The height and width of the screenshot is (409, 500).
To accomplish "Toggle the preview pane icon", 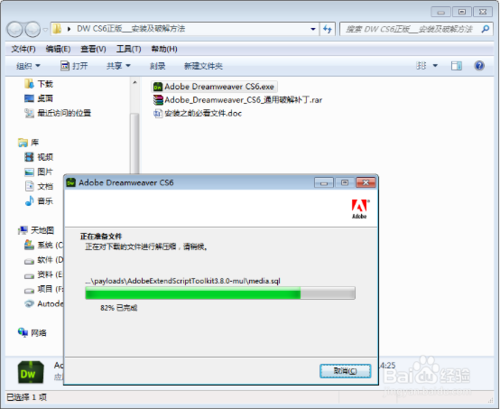I will tap(456, 66).
